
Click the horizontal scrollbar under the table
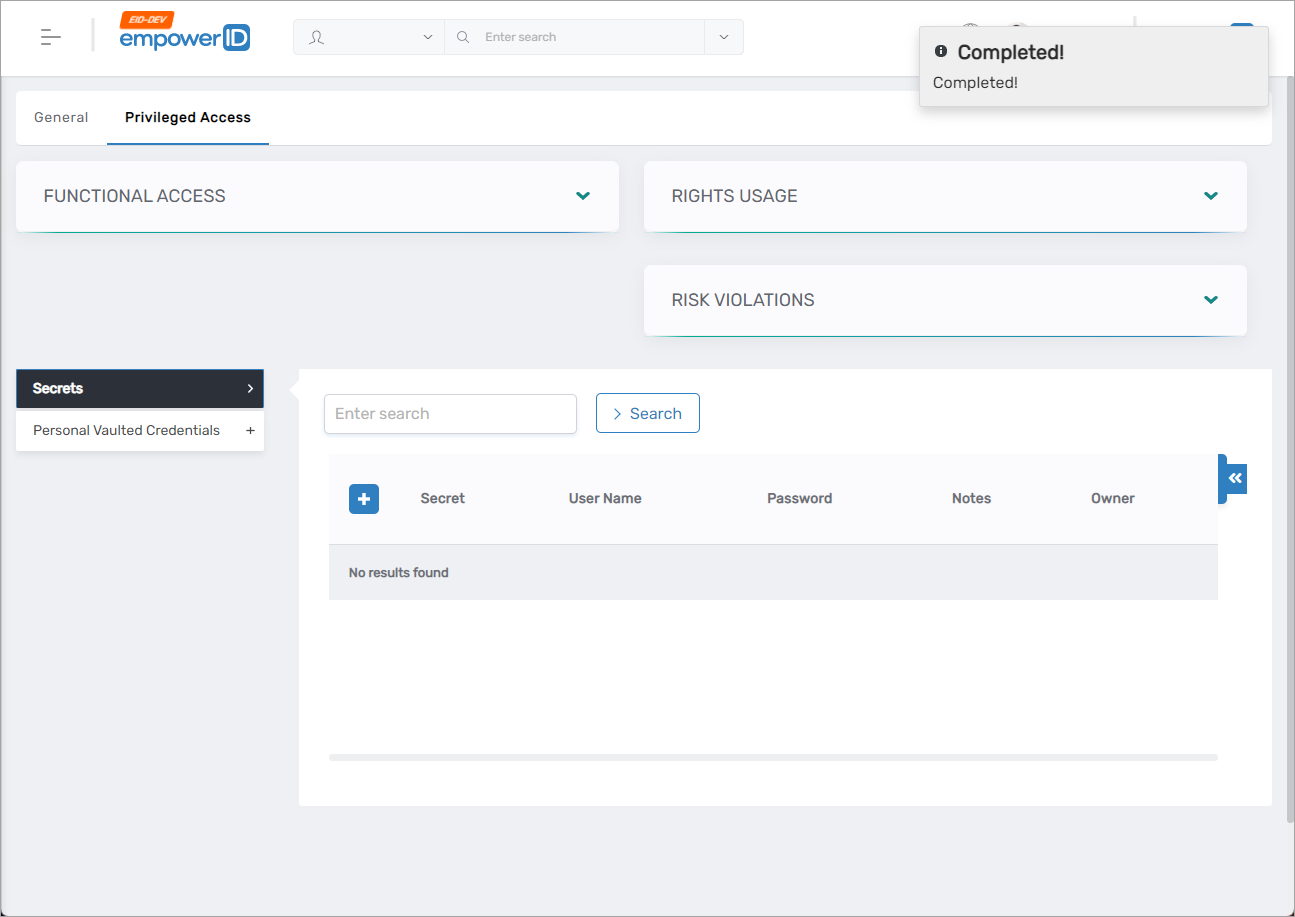click(772, 757)
